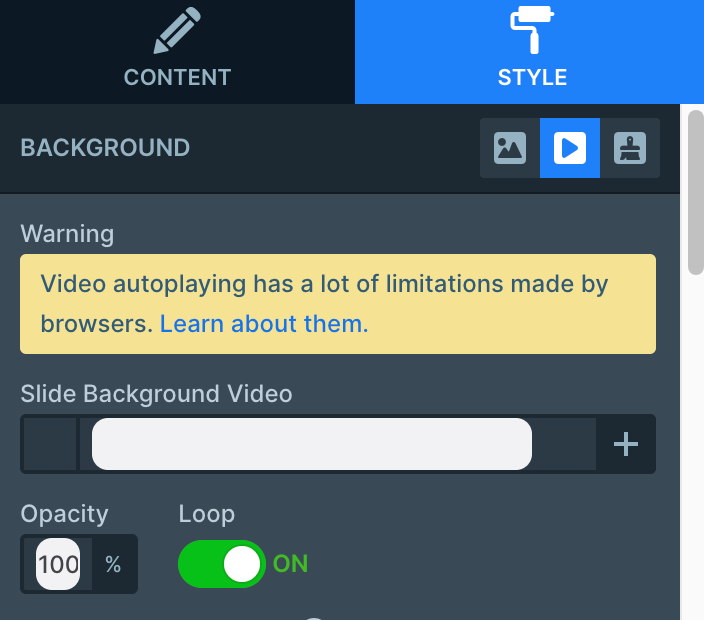Select the video background type icon
This screenshot has height=620, width=704.
(x=570, y=148)
